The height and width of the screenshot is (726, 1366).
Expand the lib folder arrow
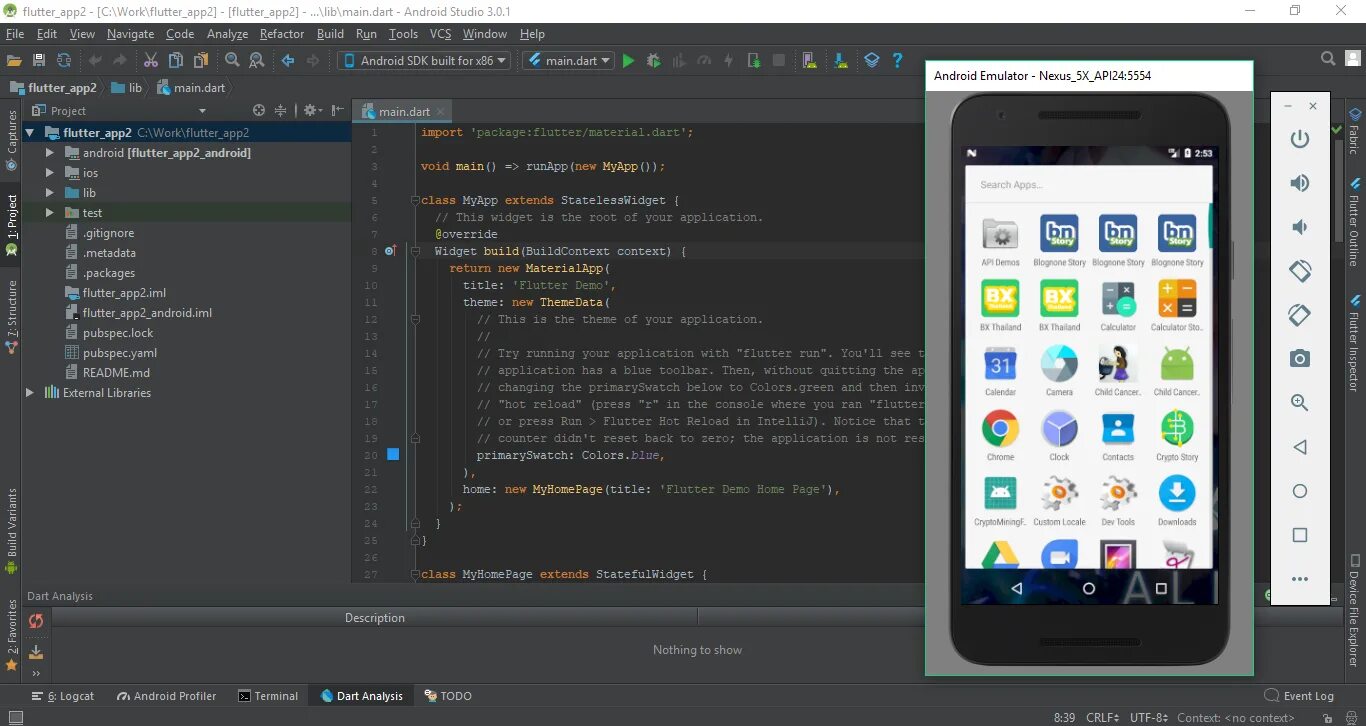(x=49, y=193)
